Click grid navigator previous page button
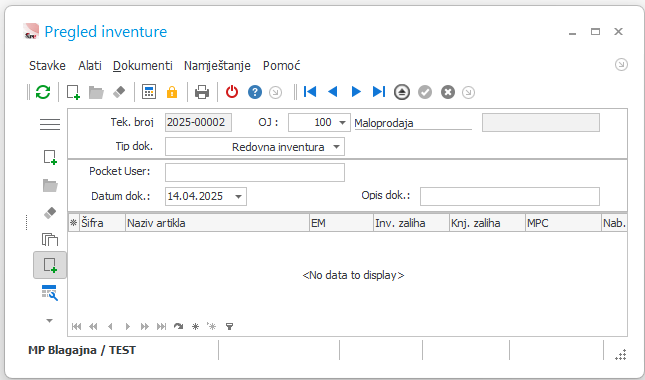 [93, 327]
